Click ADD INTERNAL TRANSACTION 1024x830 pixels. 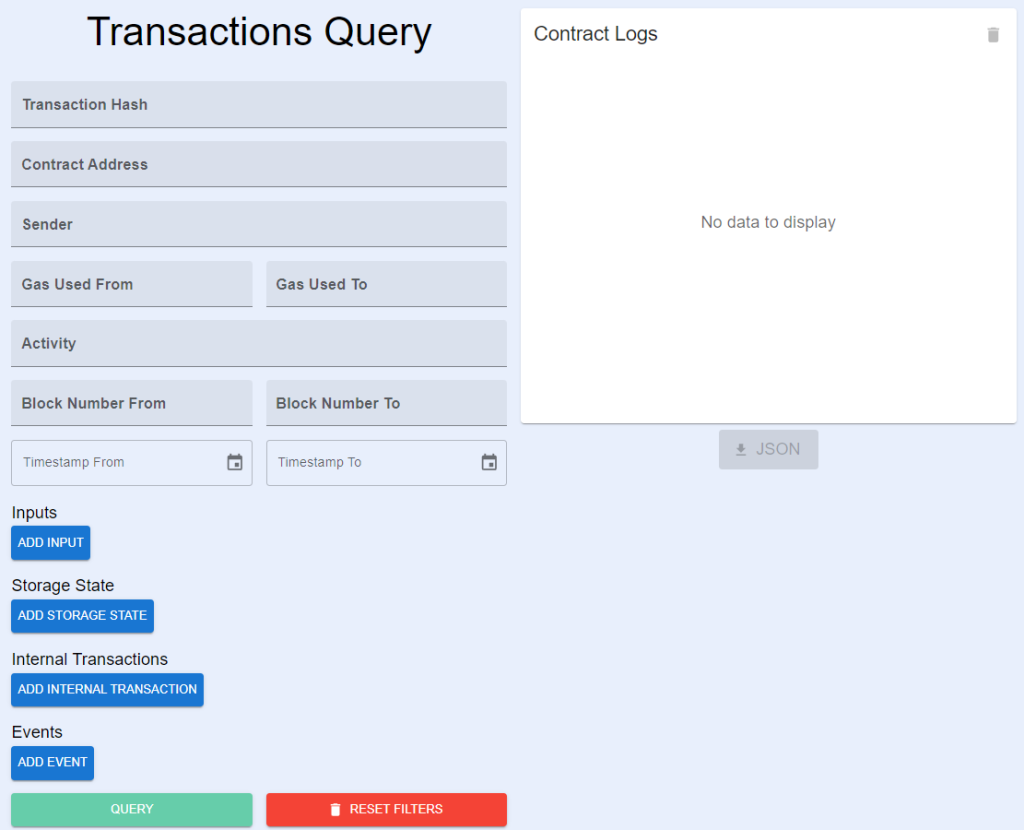107,689
